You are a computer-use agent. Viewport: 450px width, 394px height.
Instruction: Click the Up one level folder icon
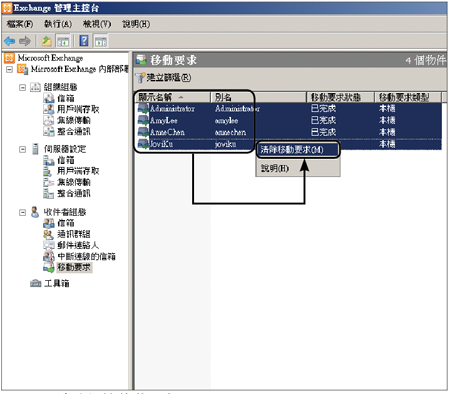[46, 41]
